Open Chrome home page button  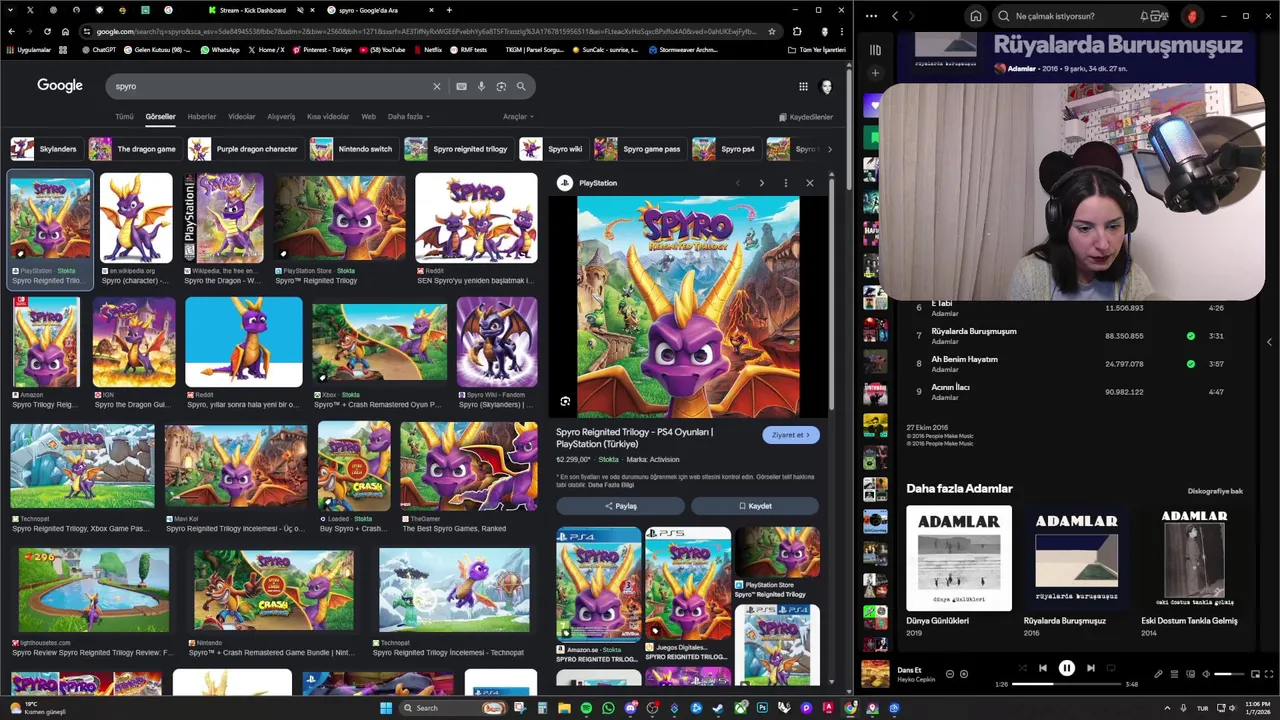[65, 31]
